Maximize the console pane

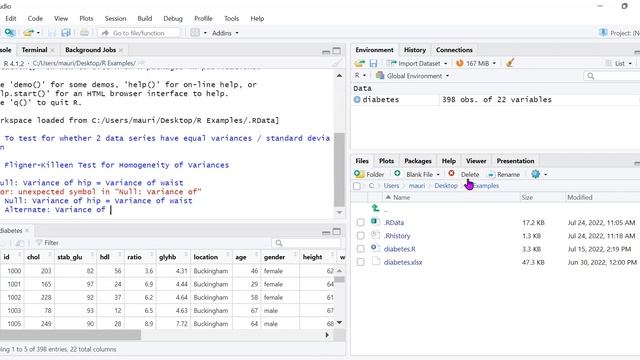(x=337, y=51)
